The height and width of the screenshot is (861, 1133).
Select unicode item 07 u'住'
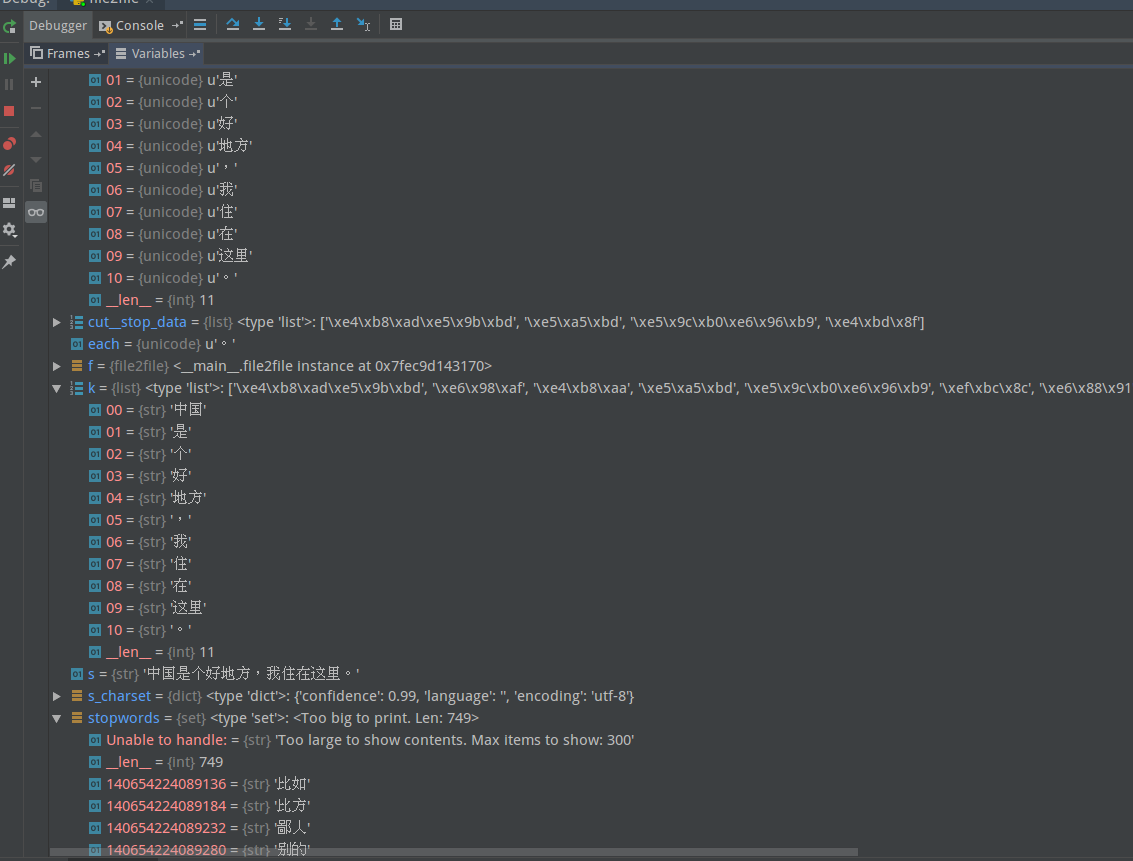pos(163,212)
